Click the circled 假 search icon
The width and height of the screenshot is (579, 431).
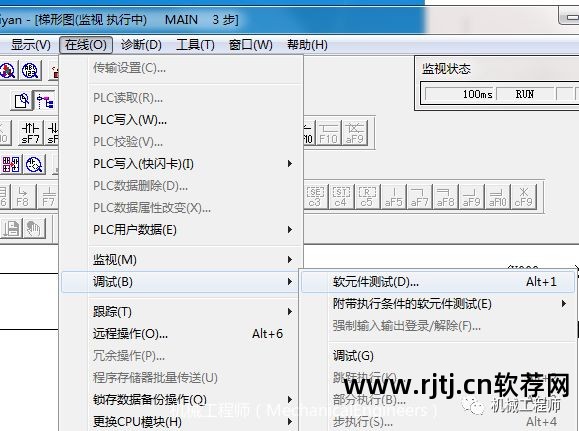30,70
